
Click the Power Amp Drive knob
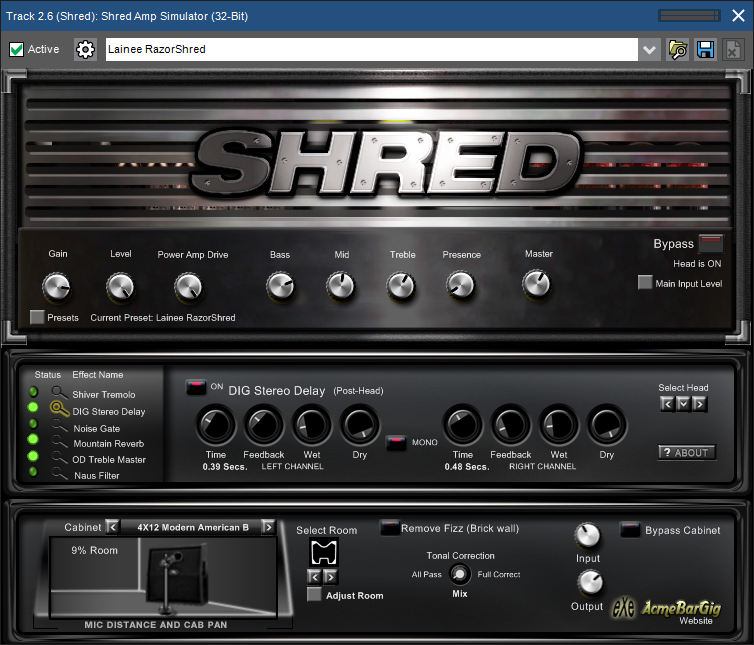tap(188, 287)
